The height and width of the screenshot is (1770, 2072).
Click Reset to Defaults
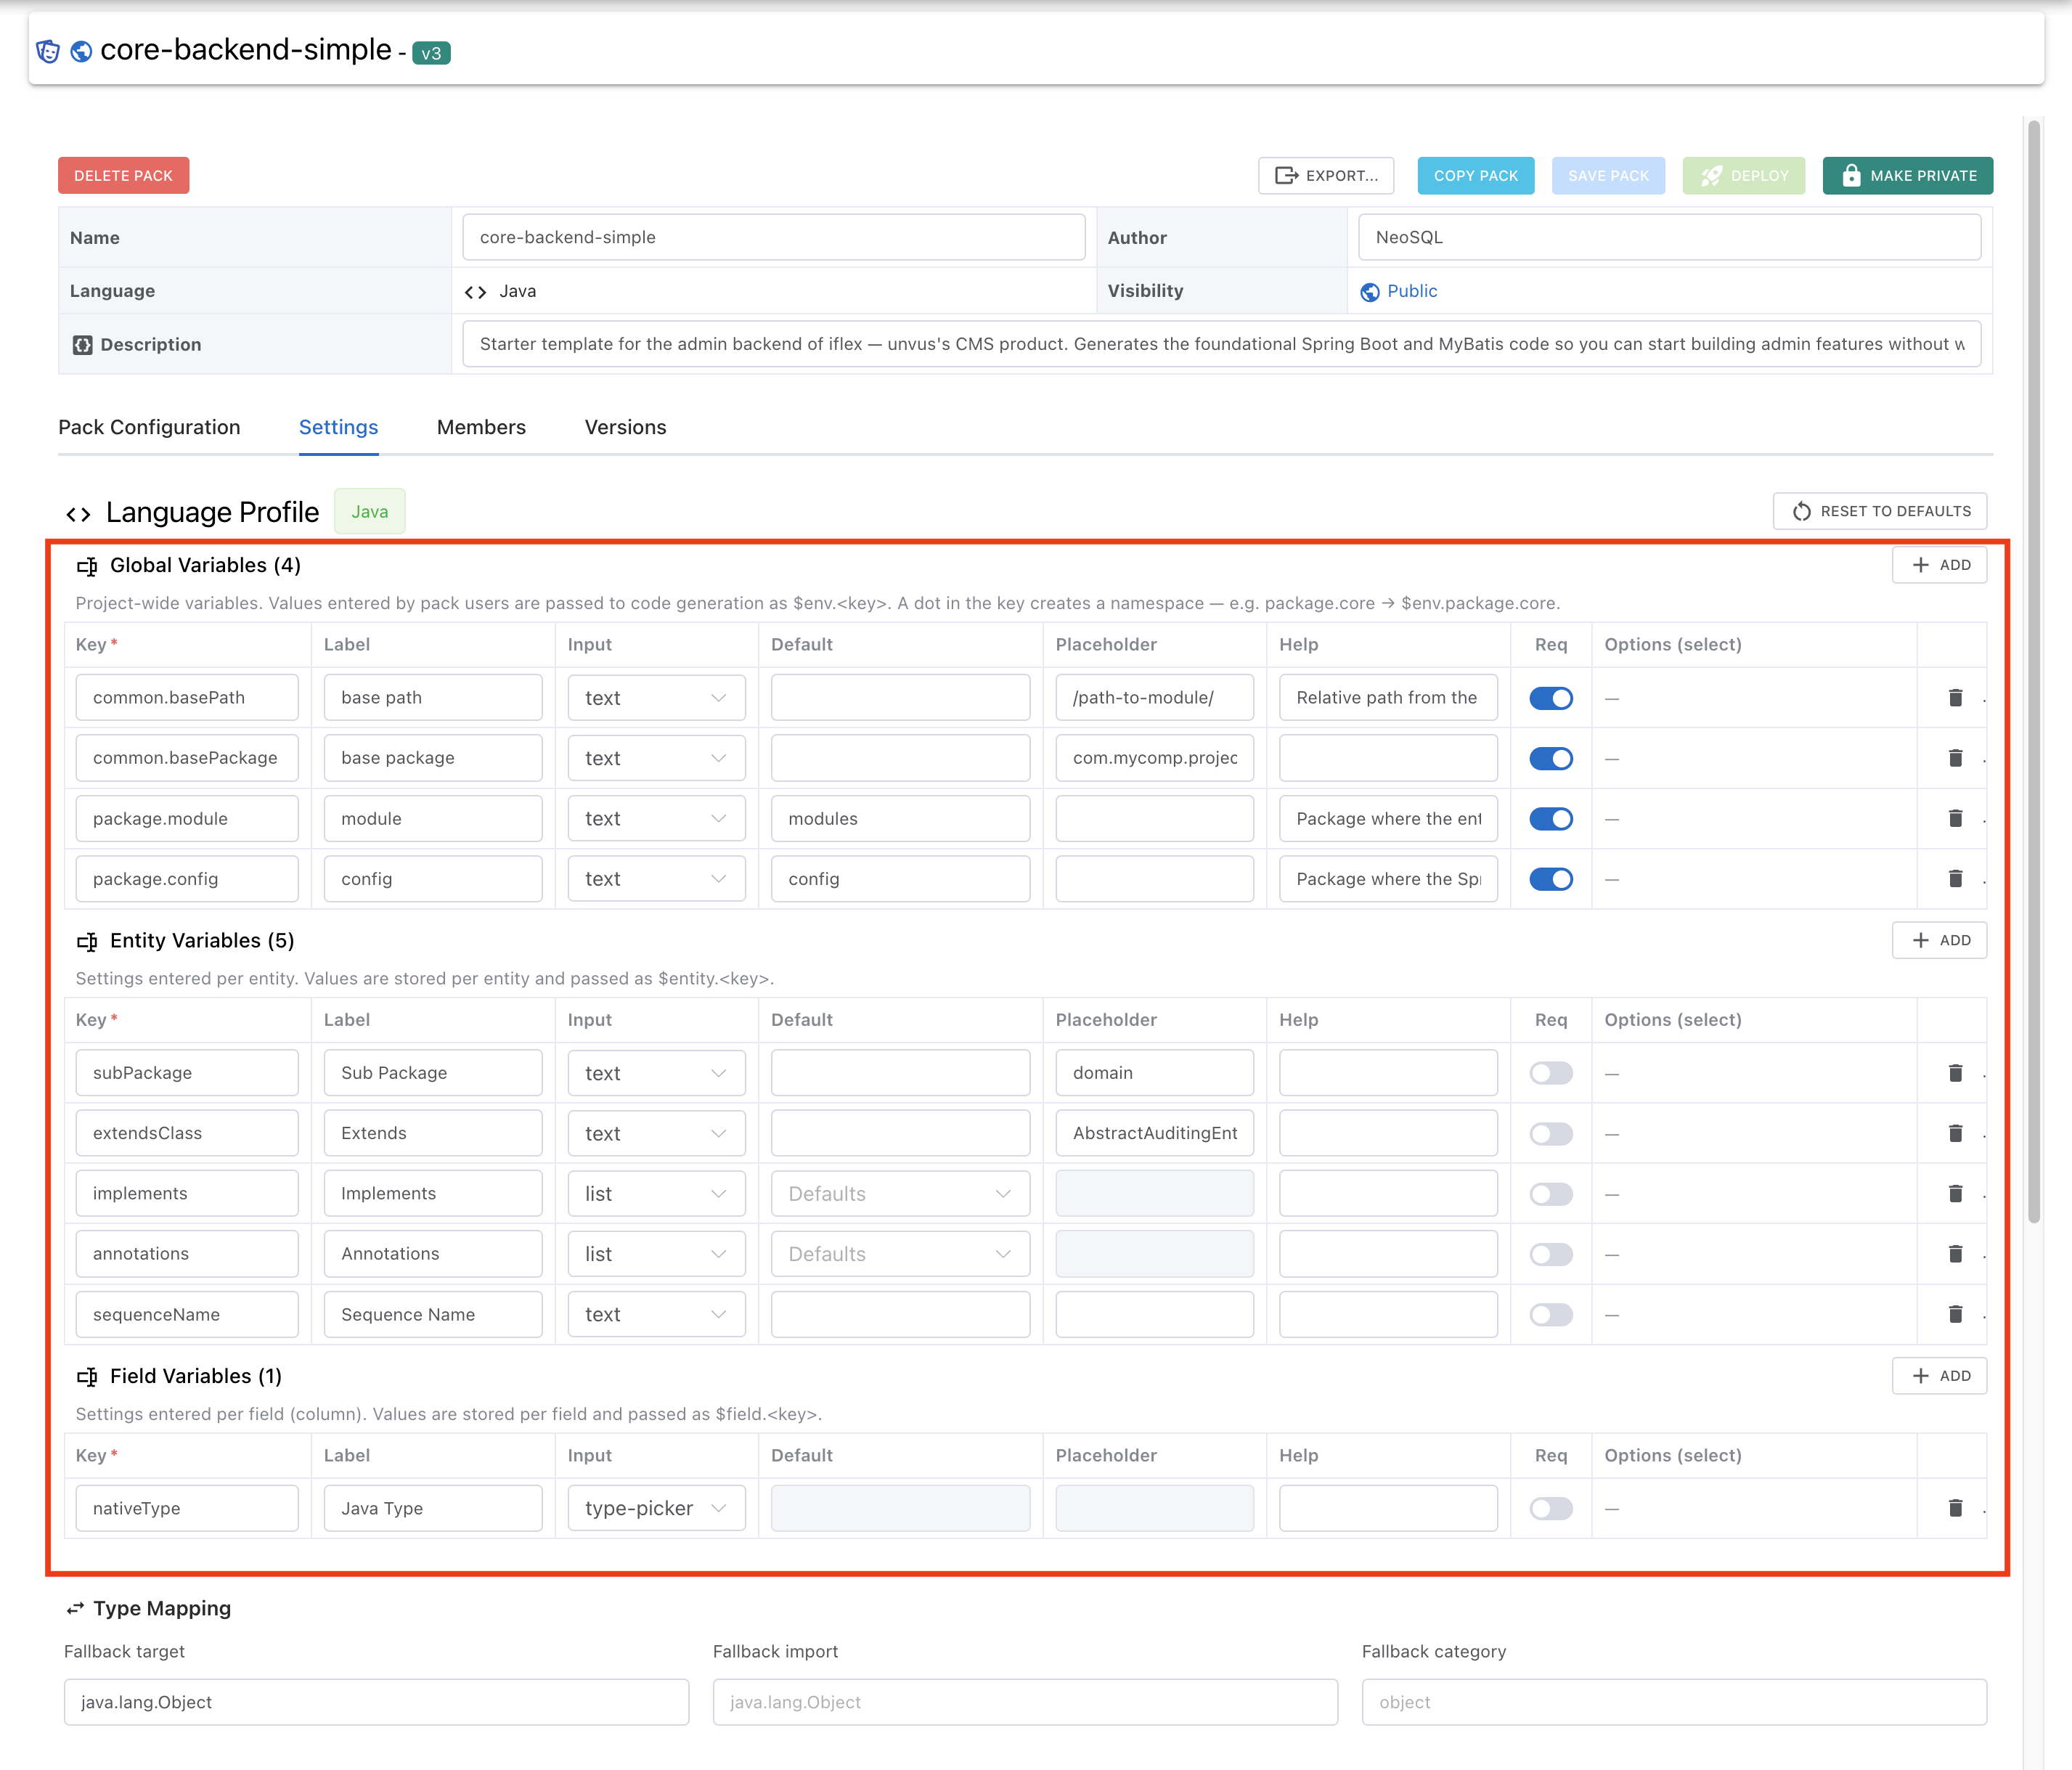click(1880, 511)
